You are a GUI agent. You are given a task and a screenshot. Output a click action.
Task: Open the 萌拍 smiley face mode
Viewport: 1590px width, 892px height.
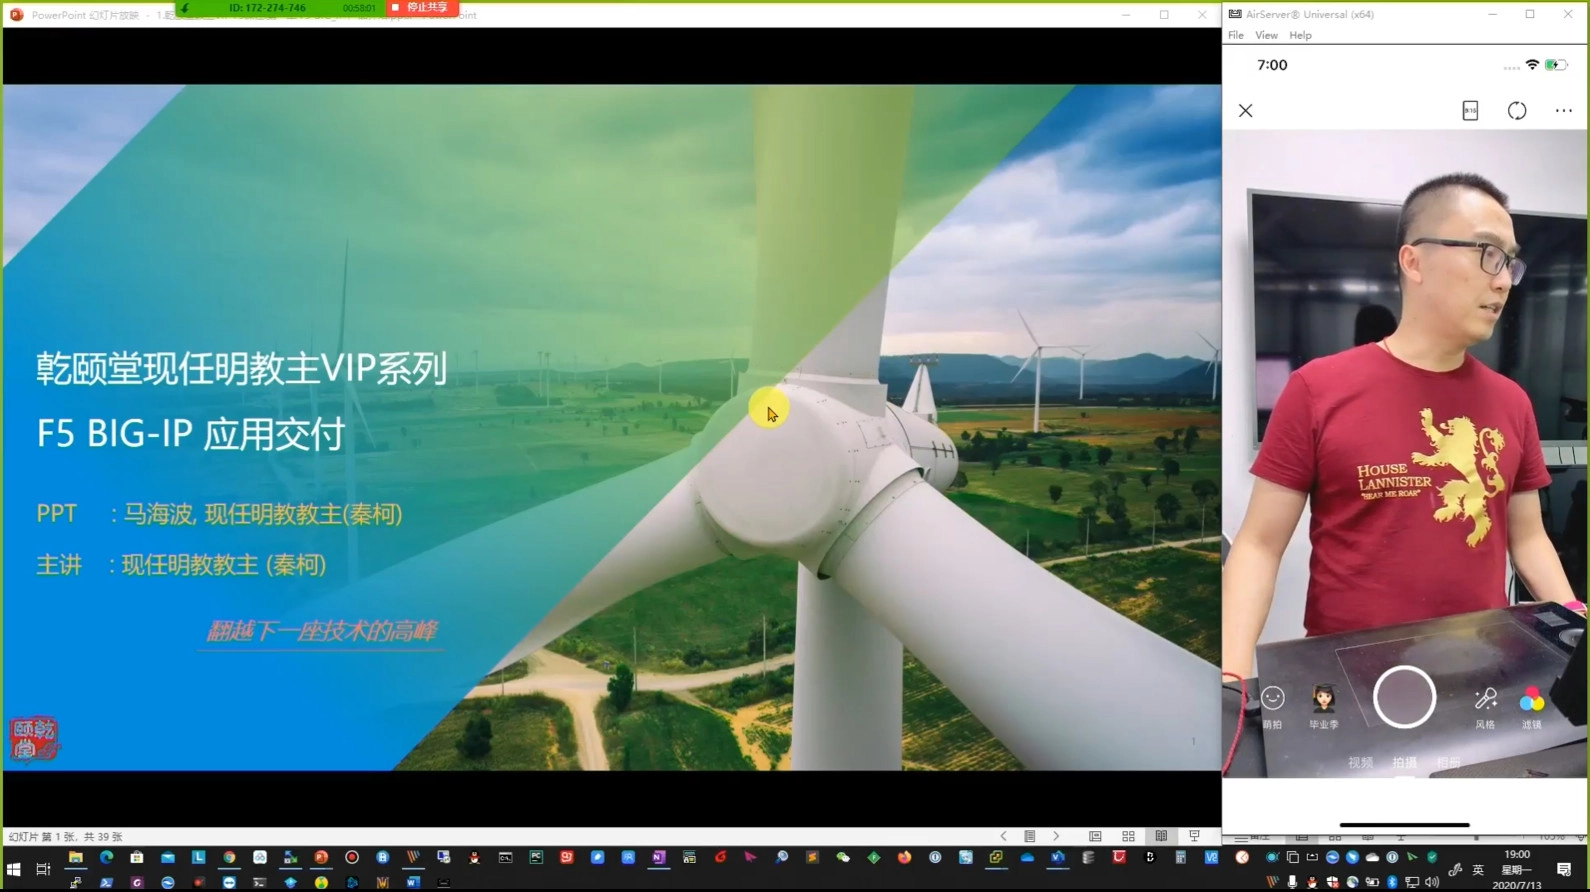pos(1272,699)
